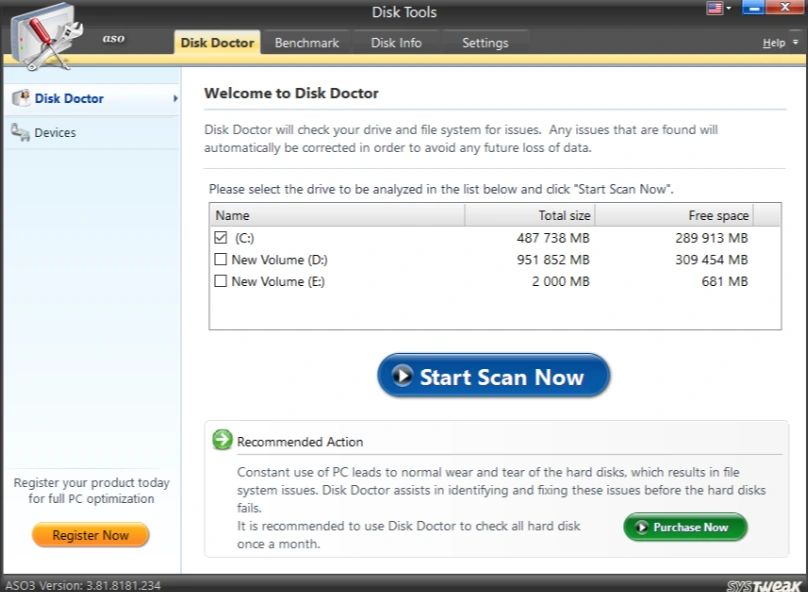808x592 pixels.
Task: Expand the Disk Doctor sidebar arrow
Action: (x=175, y=98)
